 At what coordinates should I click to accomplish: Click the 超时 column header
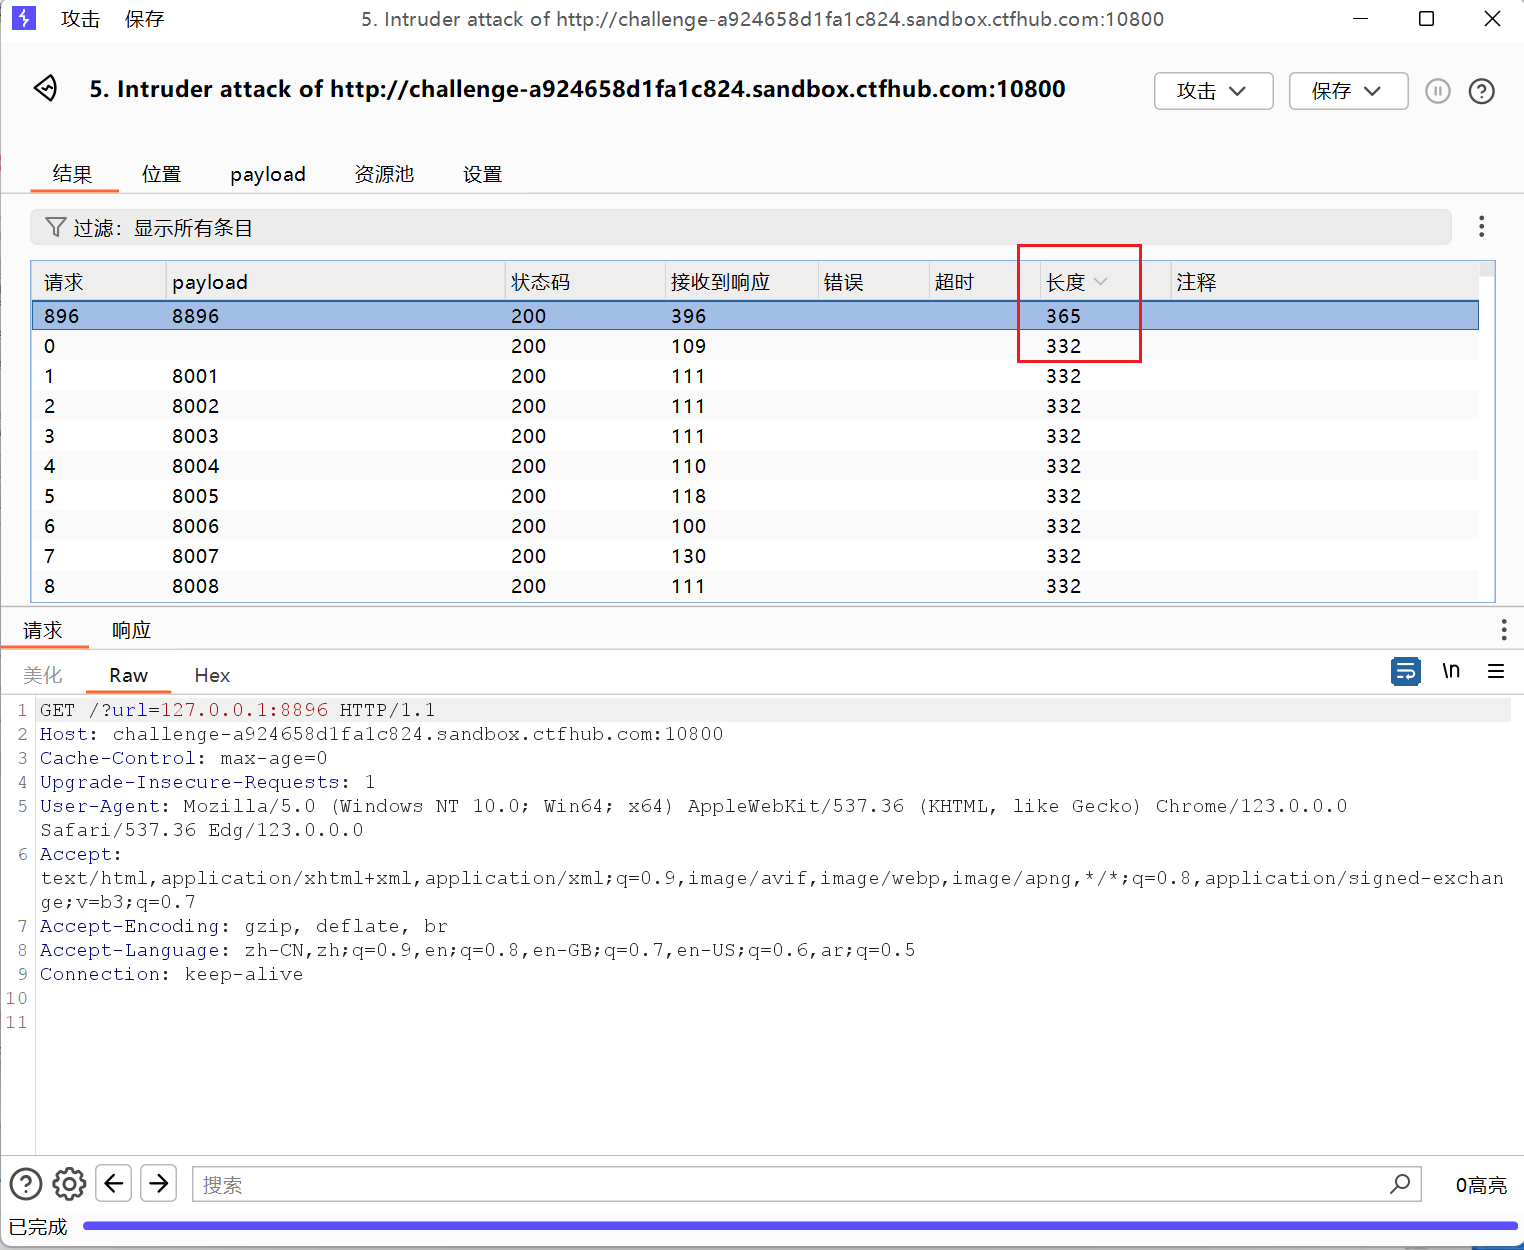click(x=984, y=282)
